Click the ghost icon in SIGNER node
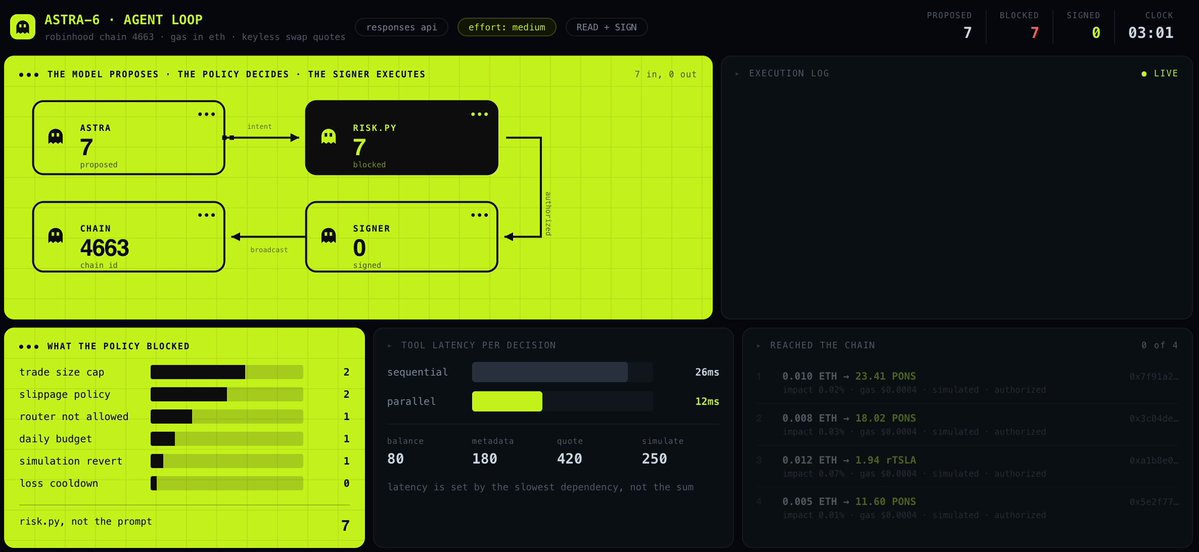This screenshot has width=1199, height=552. tap(329, 235)
